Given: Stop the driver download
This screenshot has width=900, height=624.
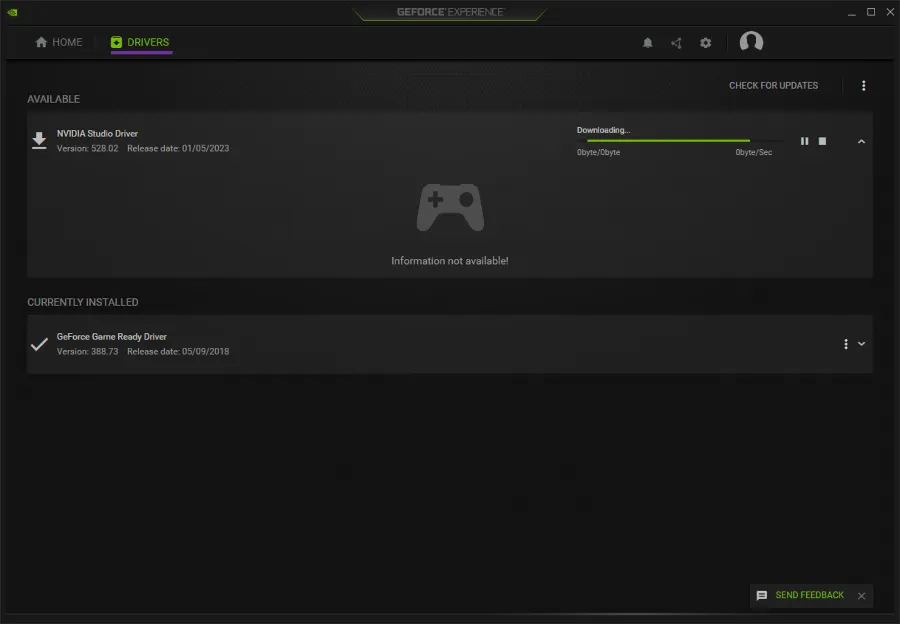Looking at the screenshot, I should coord(822,141).
